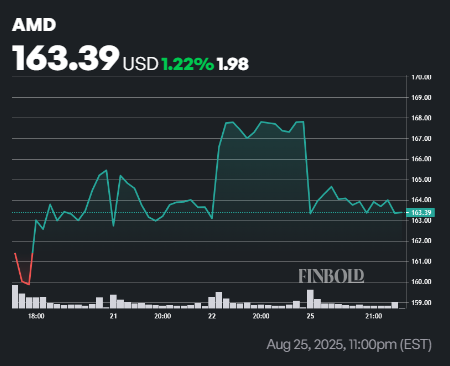Click the 167.00 price axis label

pyautogui.click(x=421, y=139)
